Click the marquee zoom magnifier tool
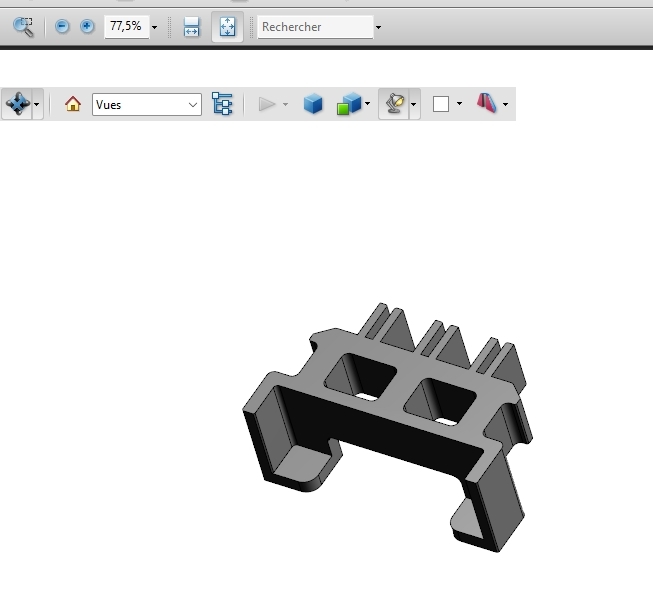653x612 pixels. (x=23, y=27)
